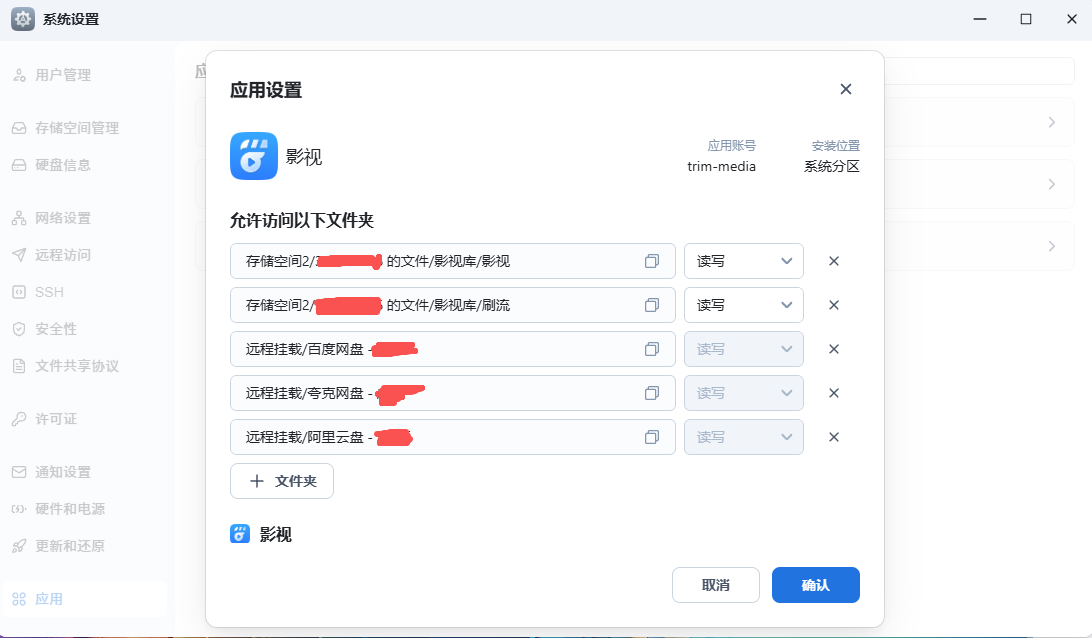Click the copy icon in 阿里云盘 row
Viewport: 1092px width, 638px height.
[652, 437]
